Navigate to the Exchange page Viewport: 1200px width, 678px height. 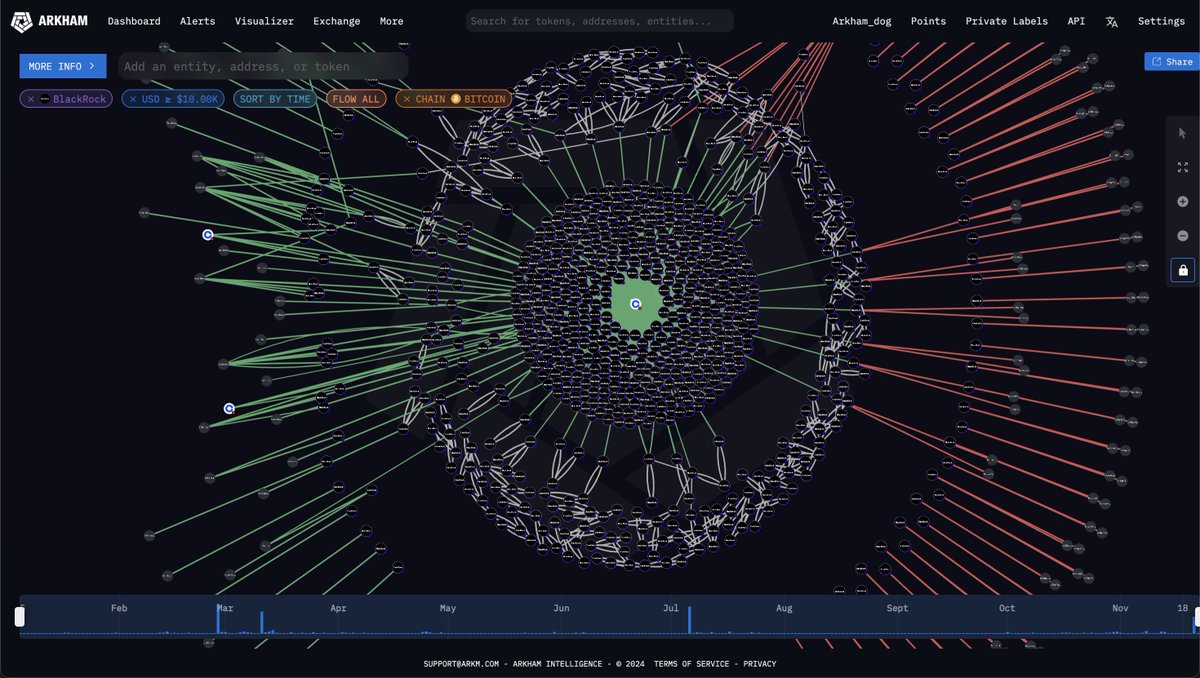click(x=336, y=21)
